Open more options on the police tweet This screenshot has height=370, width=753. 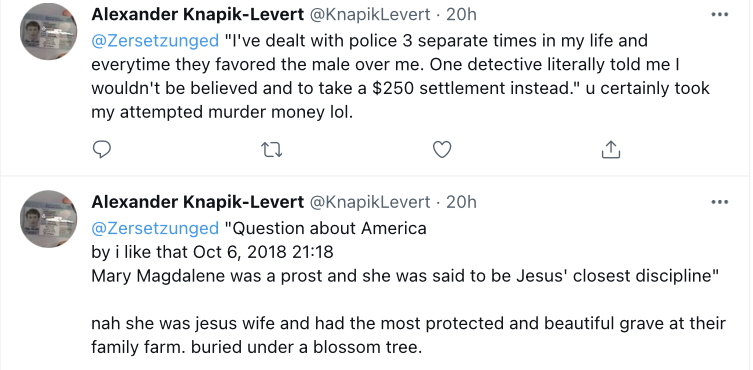click(x=719, y=15)
